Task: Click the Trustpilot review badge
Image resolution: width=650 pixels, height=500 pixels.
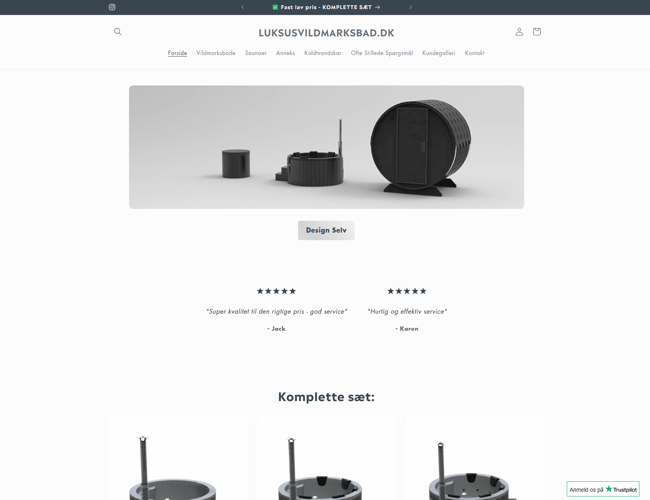Action: click(x=603, y=489)
